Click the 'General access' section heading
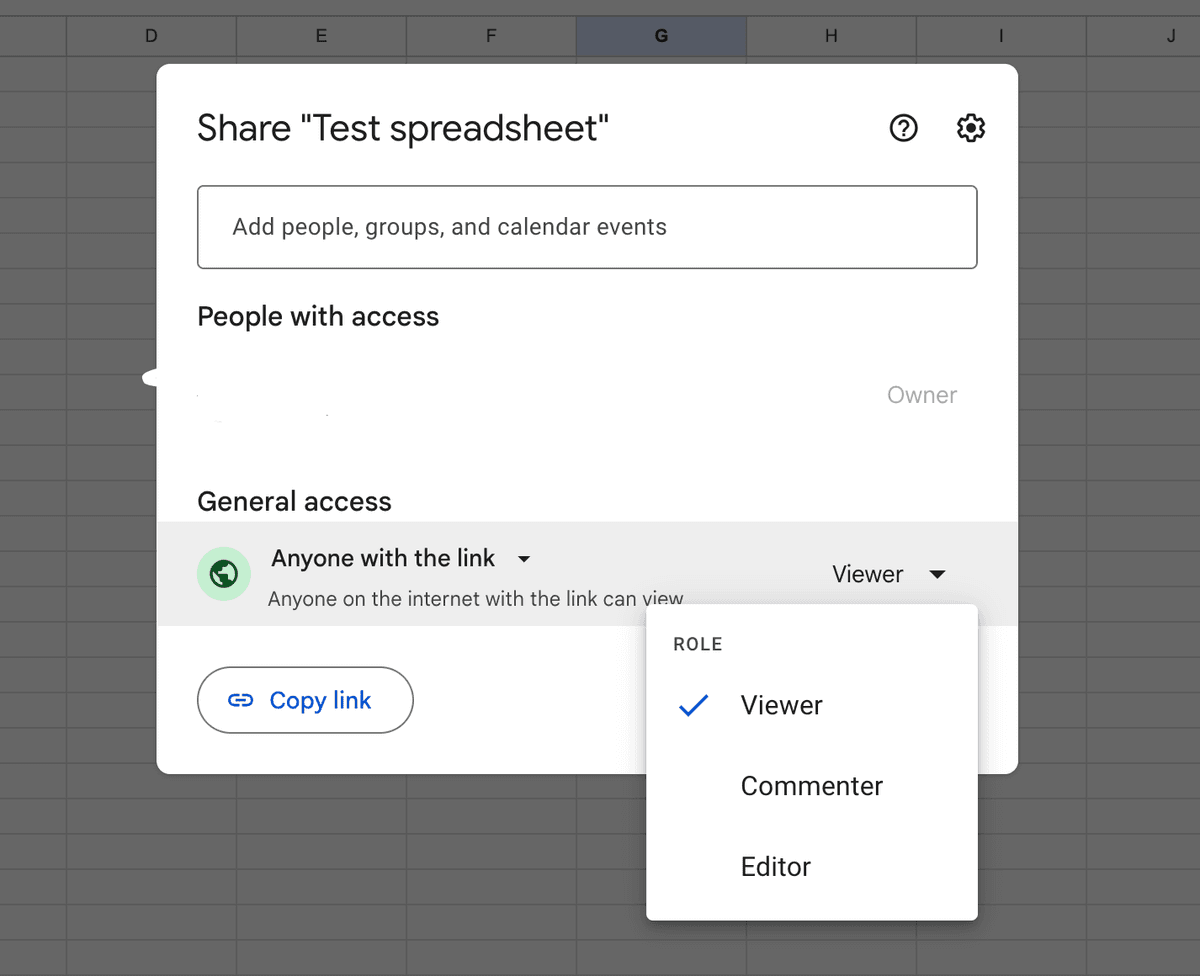The image size is (1200, 976). click(x=294, y=501)
